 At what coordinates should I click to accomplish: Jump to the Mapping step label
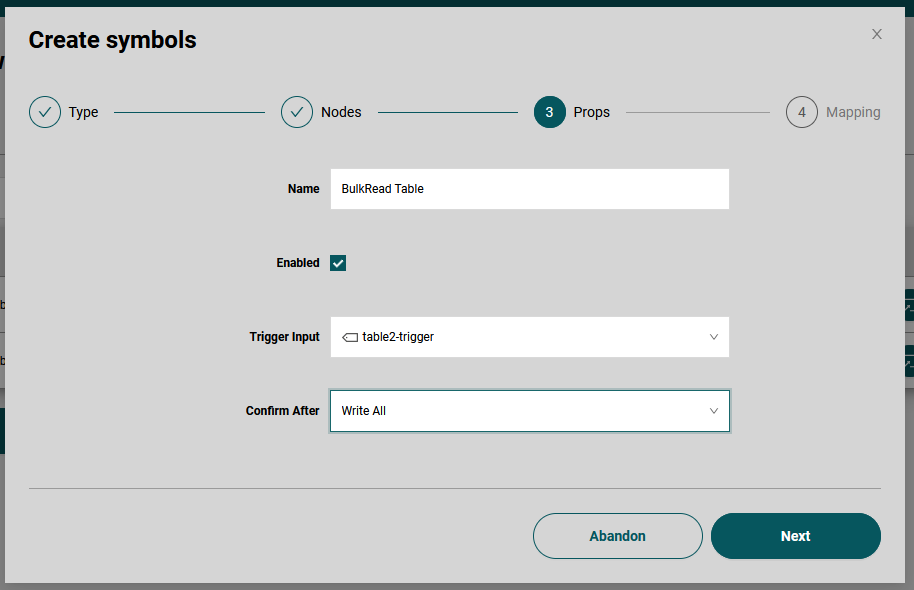[x=853, y=112]
